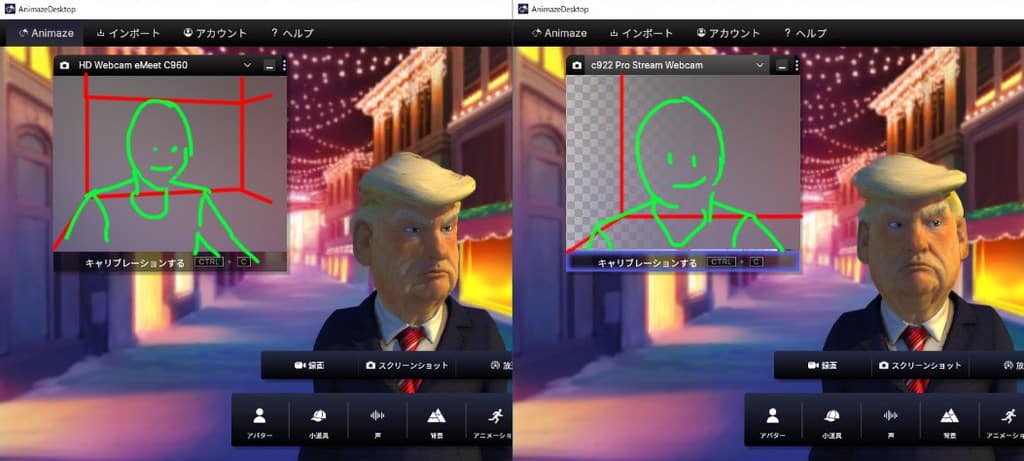Viewport: 1024px width, 461px height.
Task: Collapse the HD Webcam eMeet C960 preview panel
Action: [x=268, y=66]
